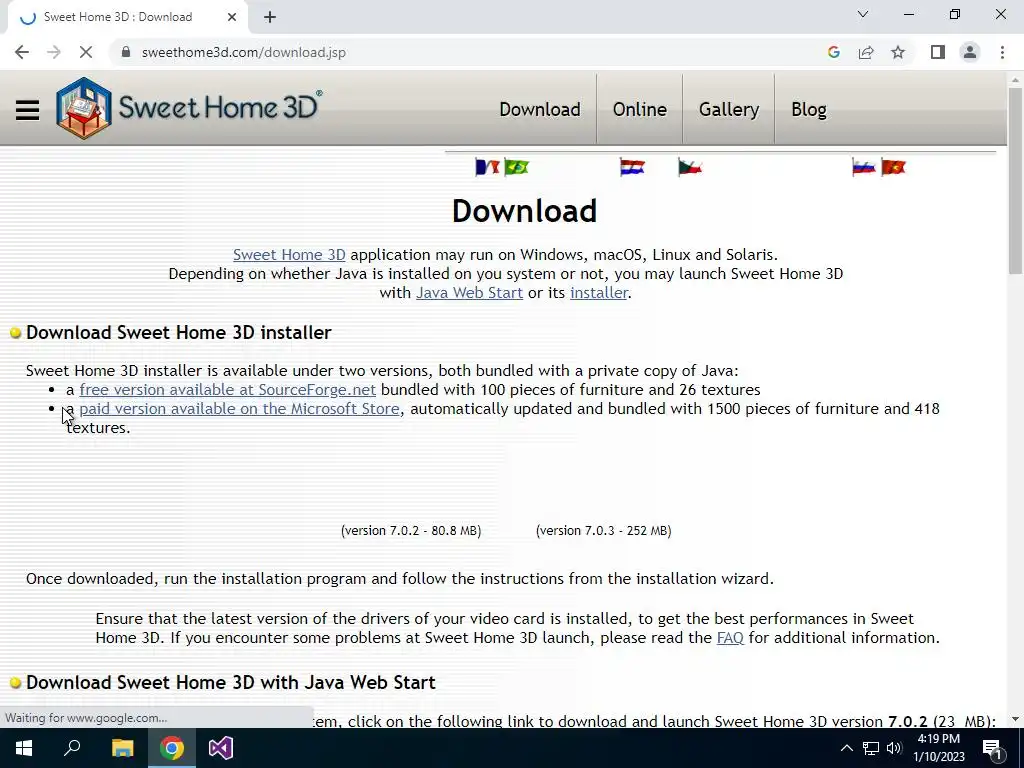
Task: Click text version 7.0.3 - 252 MB
Action: coord(603,531)
